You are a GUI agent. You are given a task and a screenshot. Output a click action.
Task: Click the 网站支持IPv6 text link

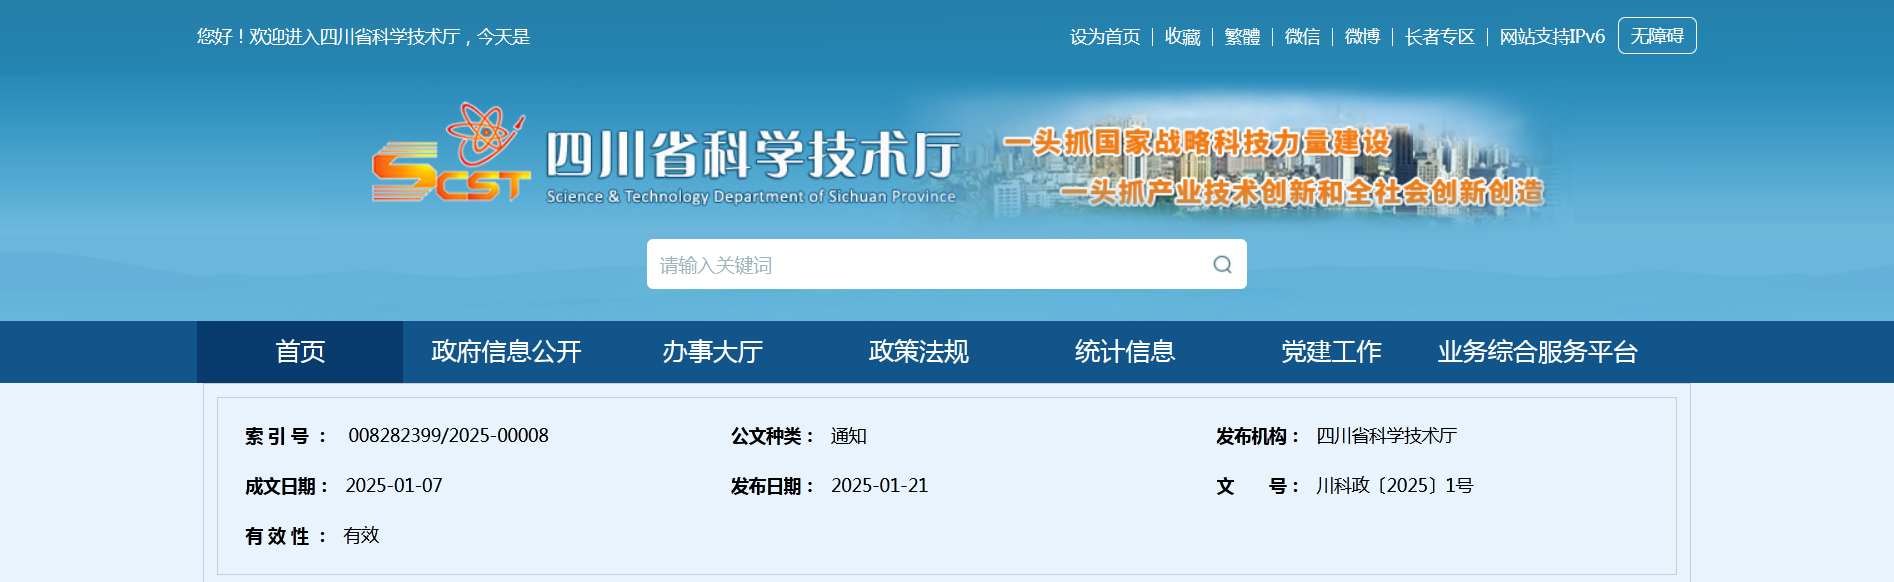point(1551,37)
